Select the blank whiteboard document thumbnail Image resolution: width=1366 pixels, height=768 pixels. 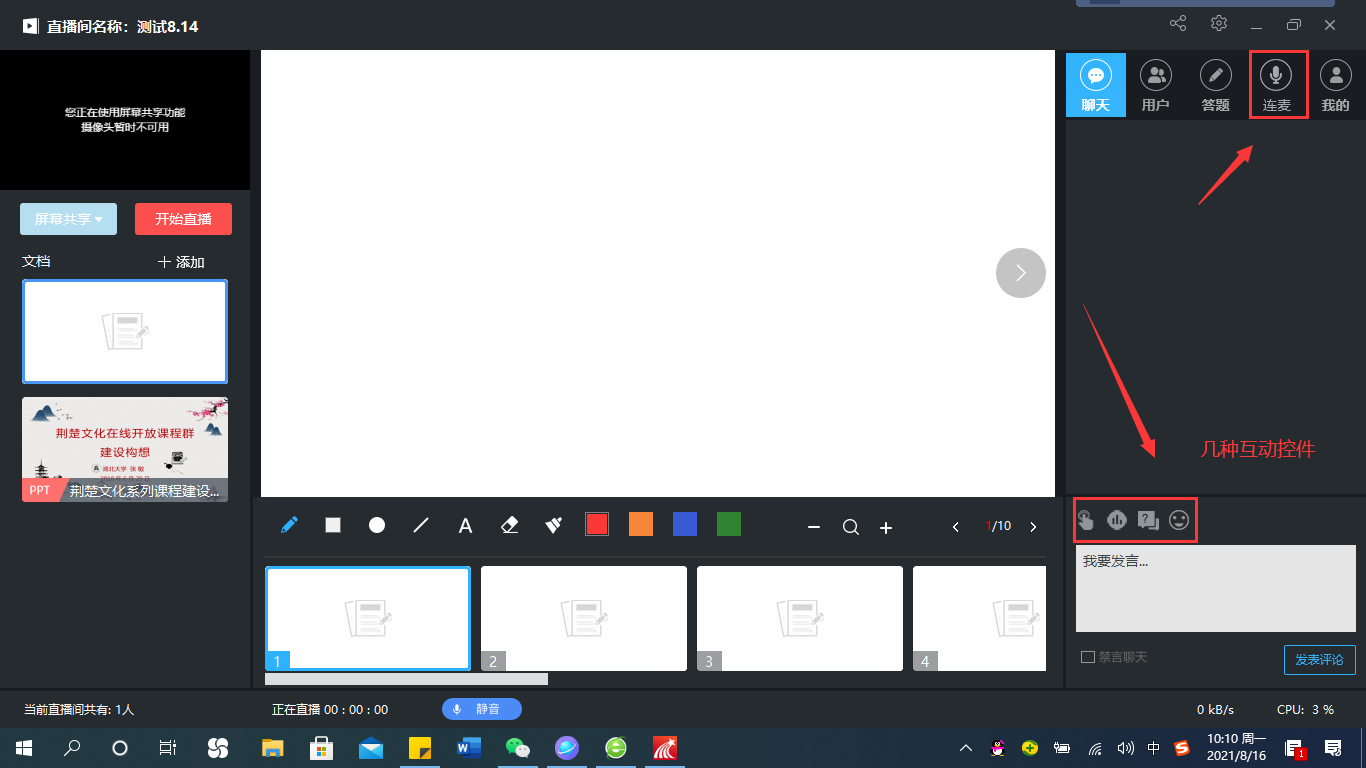(x=125, y=331)
